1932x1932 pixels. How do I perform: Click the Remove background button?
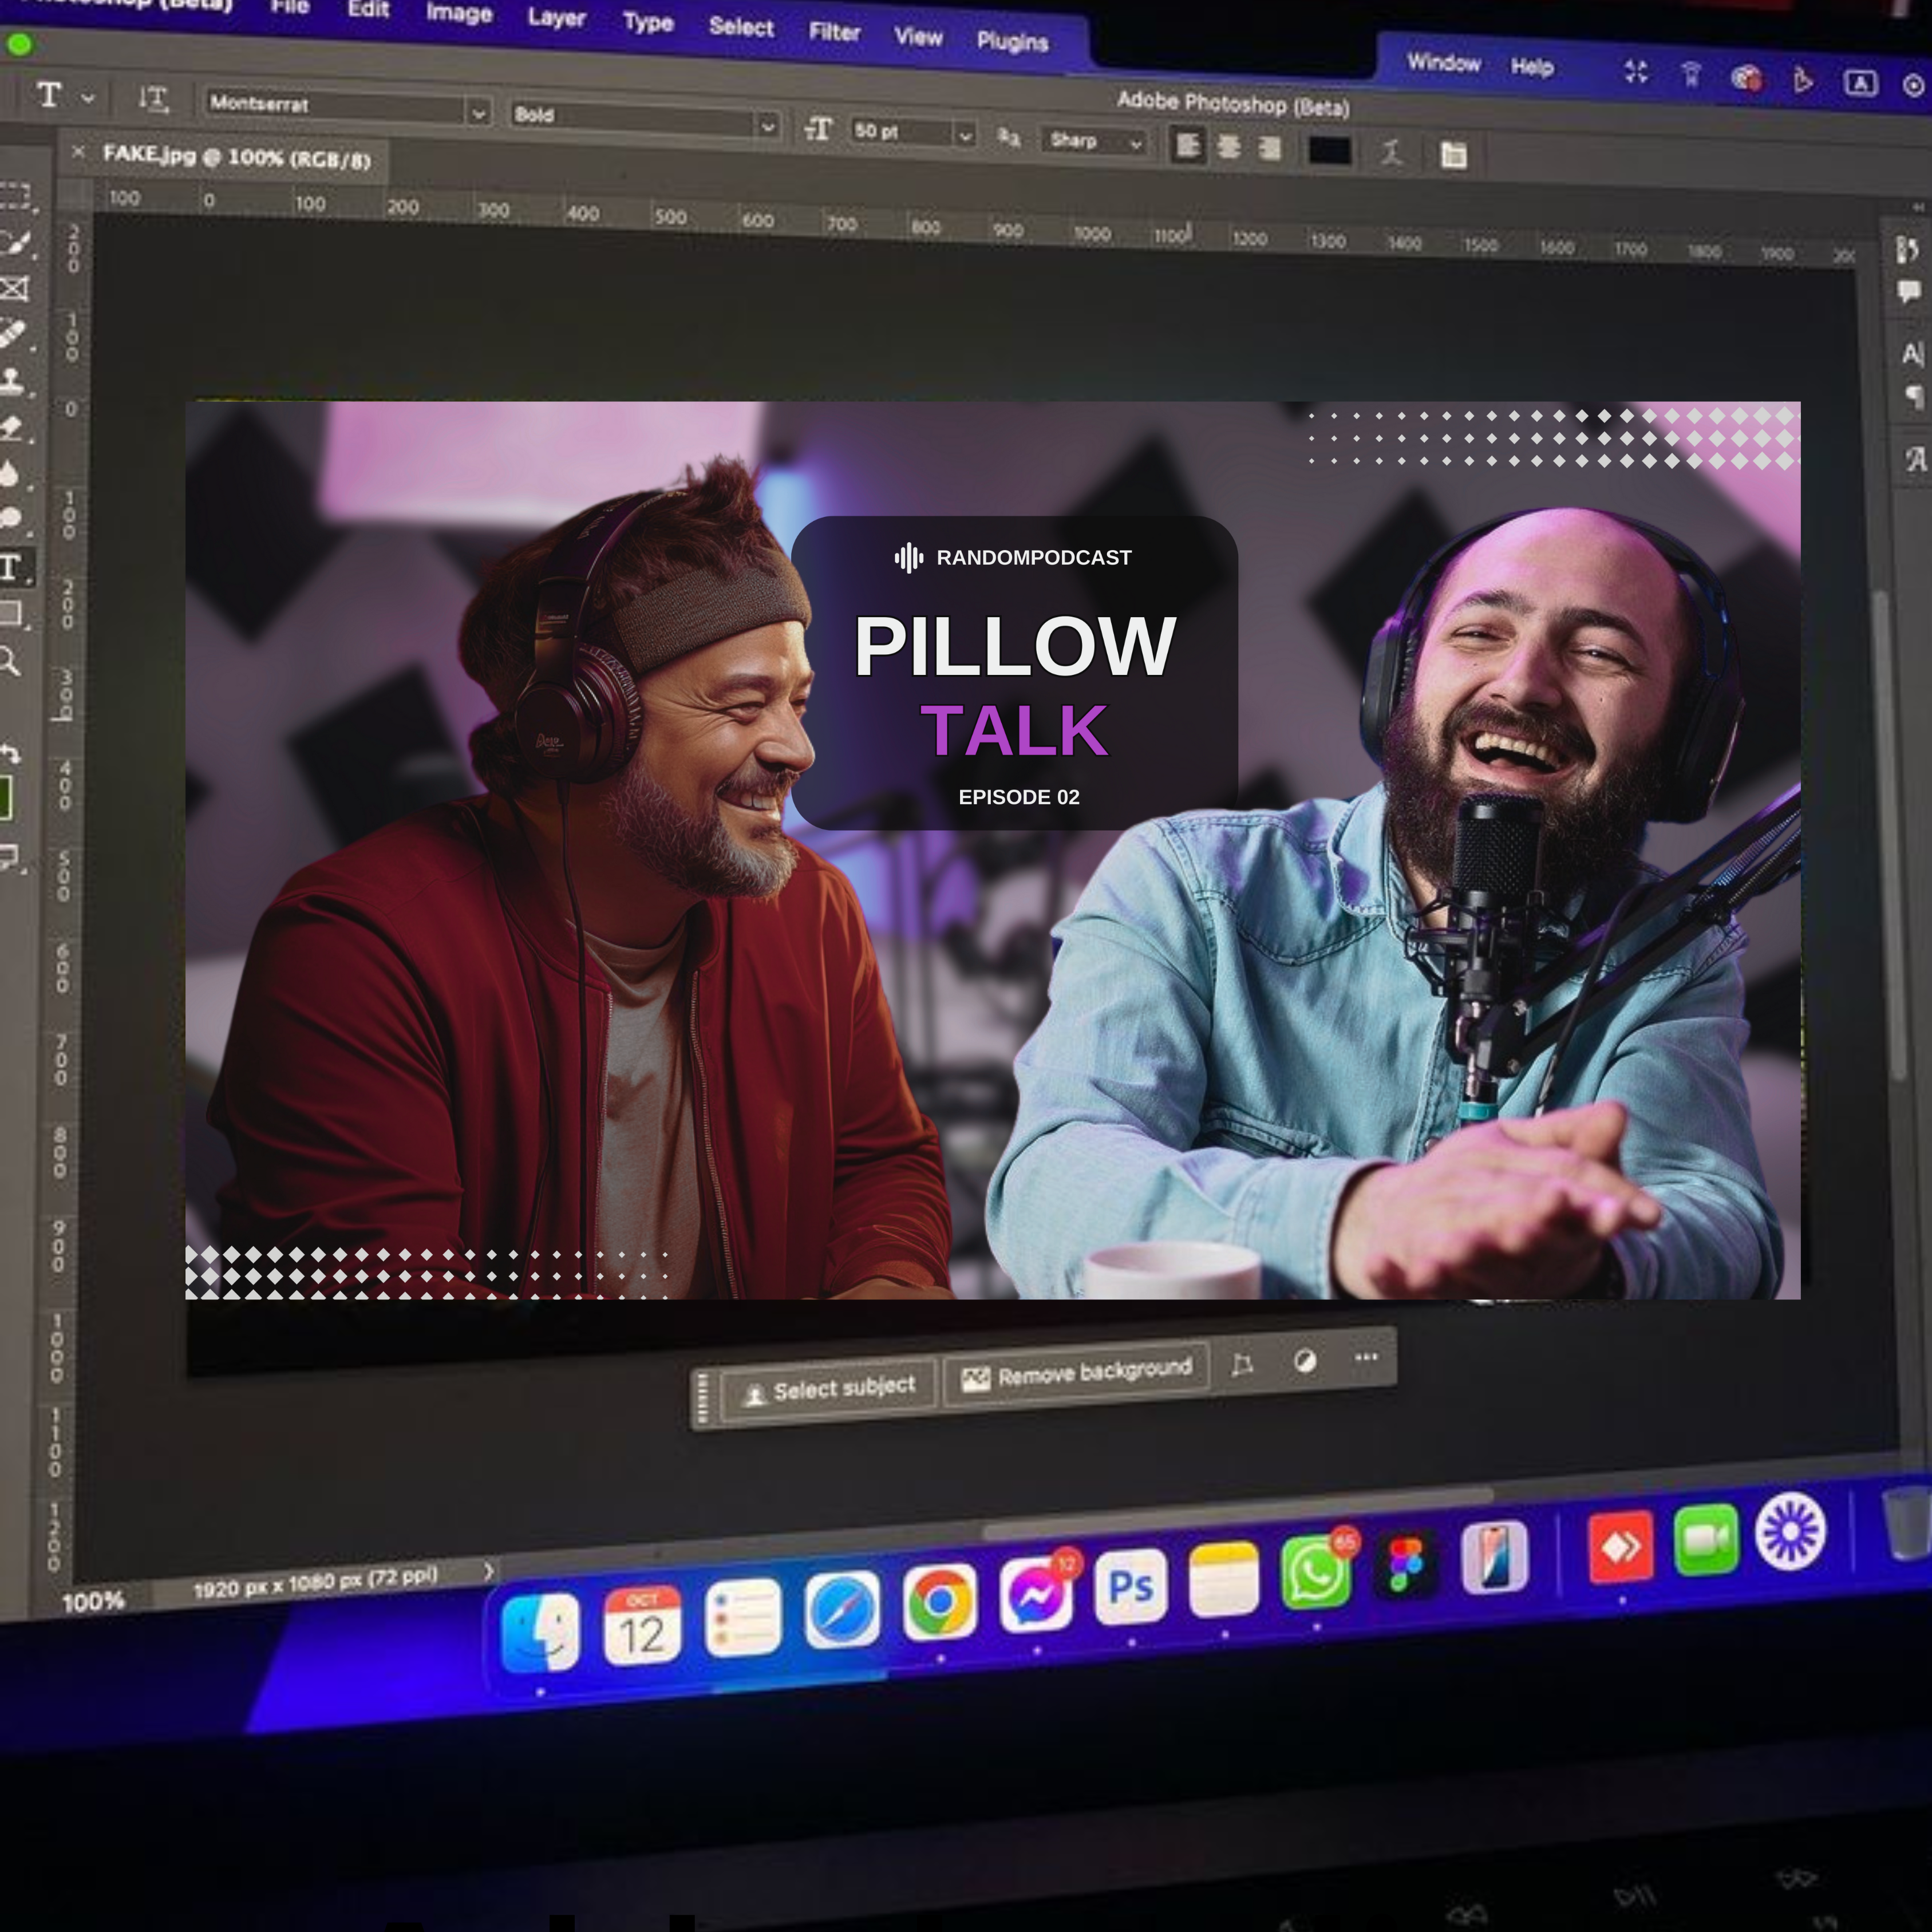[x=1078, y=1373]
